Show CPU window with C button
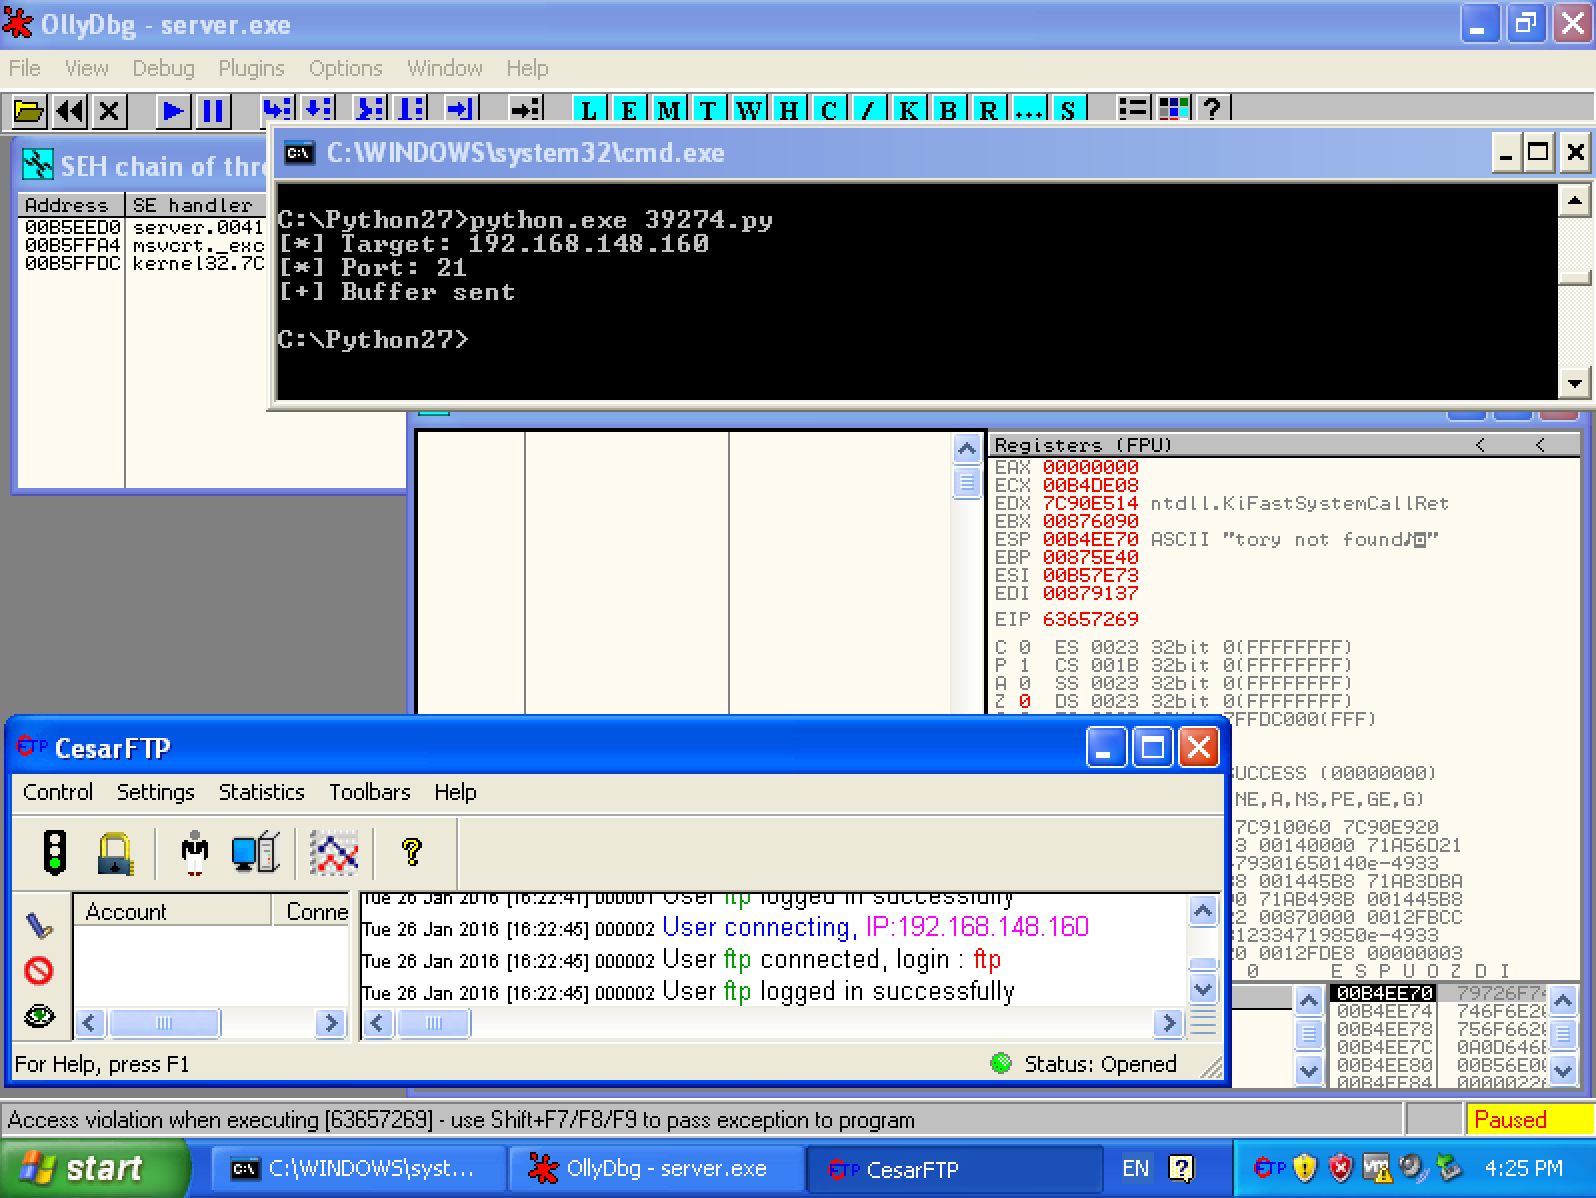 [x=829, y=109]
